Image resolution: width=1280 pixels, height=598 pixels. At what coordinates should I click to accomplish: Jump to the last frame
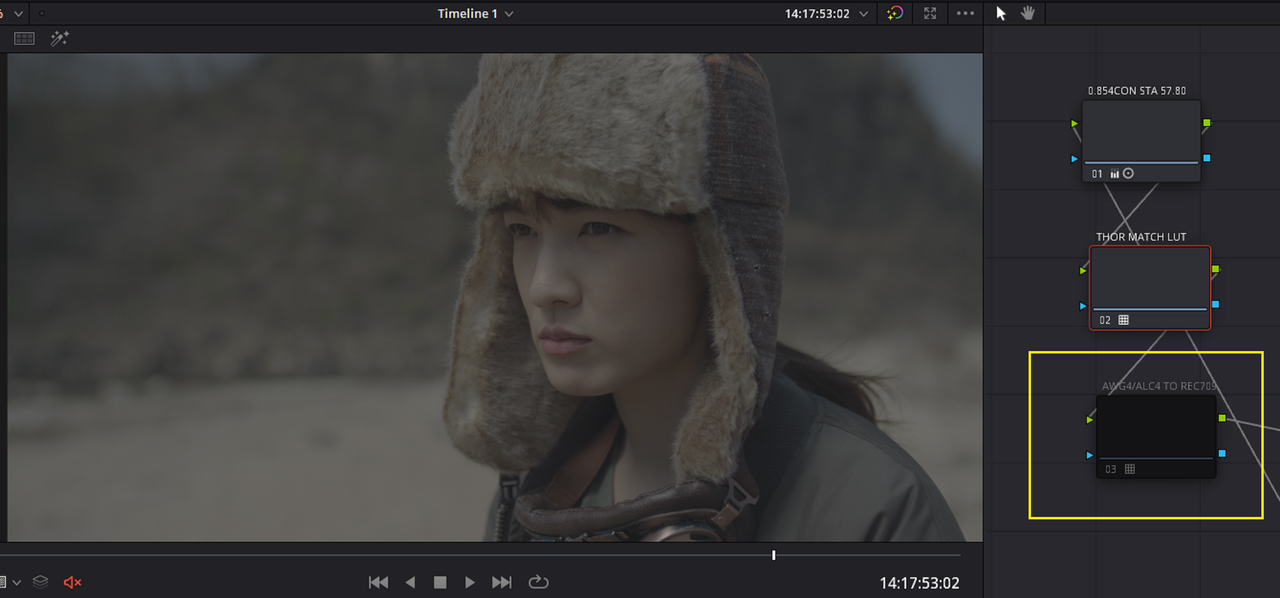[502, 582]
